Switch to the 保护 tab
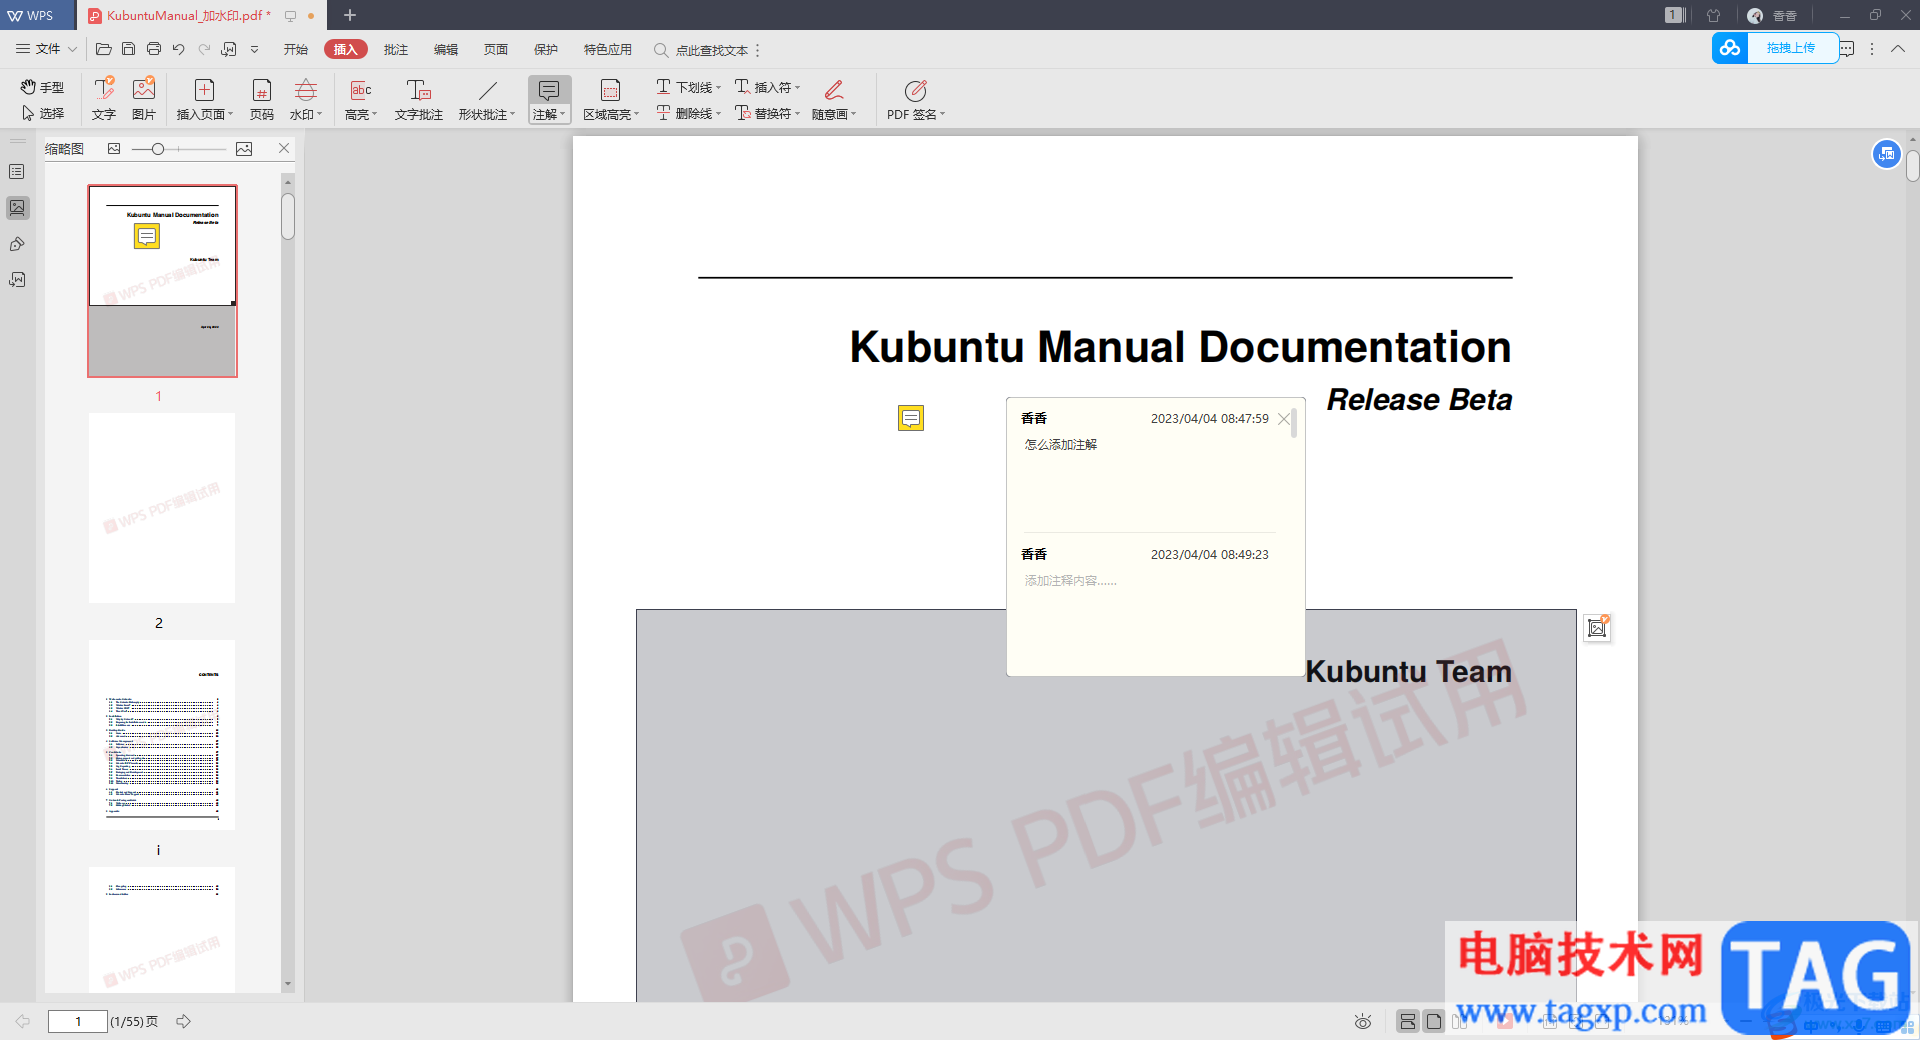The image size is (1920, 1040). point(546,49)
